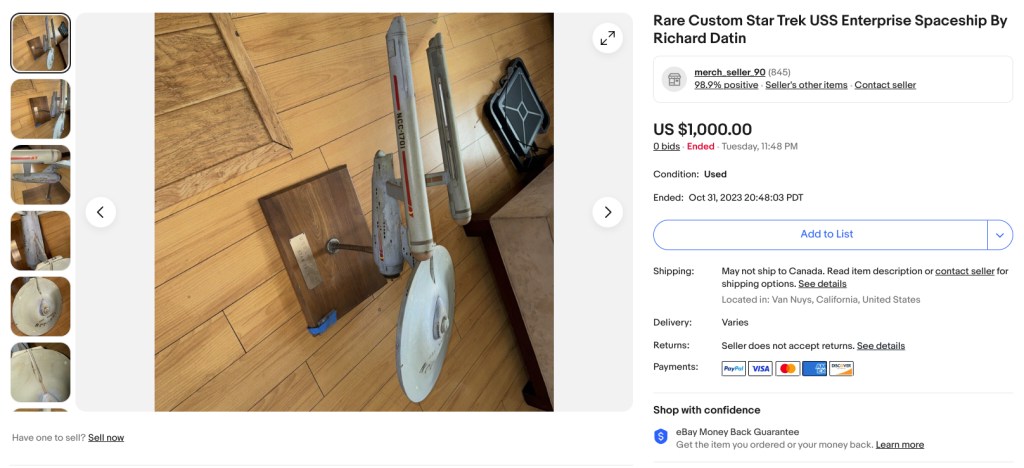Screen dimensions: 1024x468
Task: Click the seller store icon
Action: point(674,79)
